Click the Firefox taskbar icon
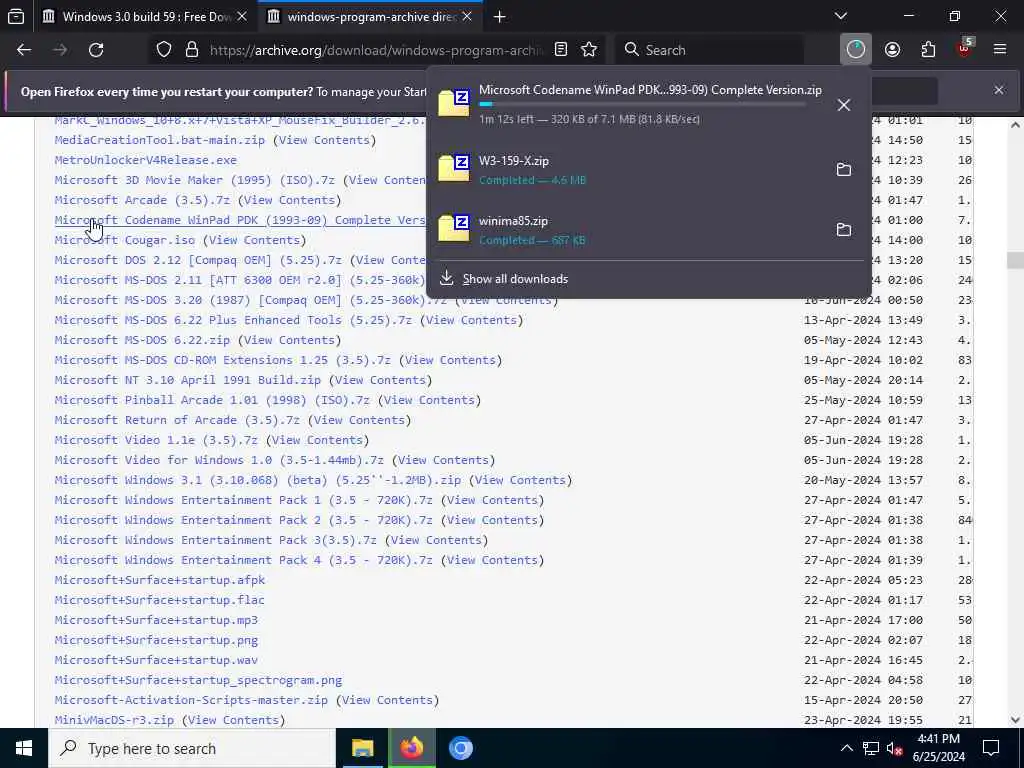The height and width of the screenshot is (768, 1024). (x=411, y=748)
